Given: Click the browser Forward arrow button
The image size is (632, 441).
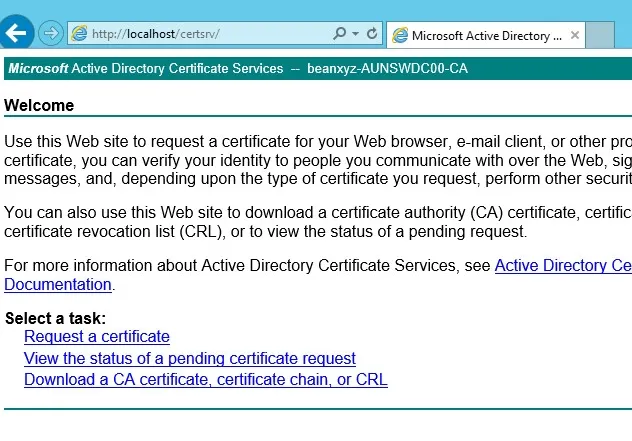Looking at the screenshot, I should (51, 33).
